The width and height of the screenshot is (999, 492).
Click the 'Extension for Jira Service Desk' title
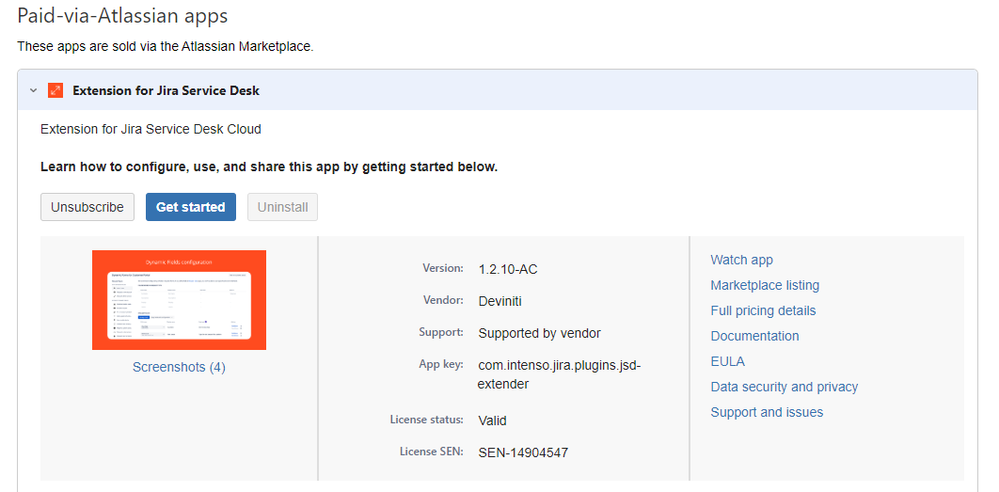(166, 90)
